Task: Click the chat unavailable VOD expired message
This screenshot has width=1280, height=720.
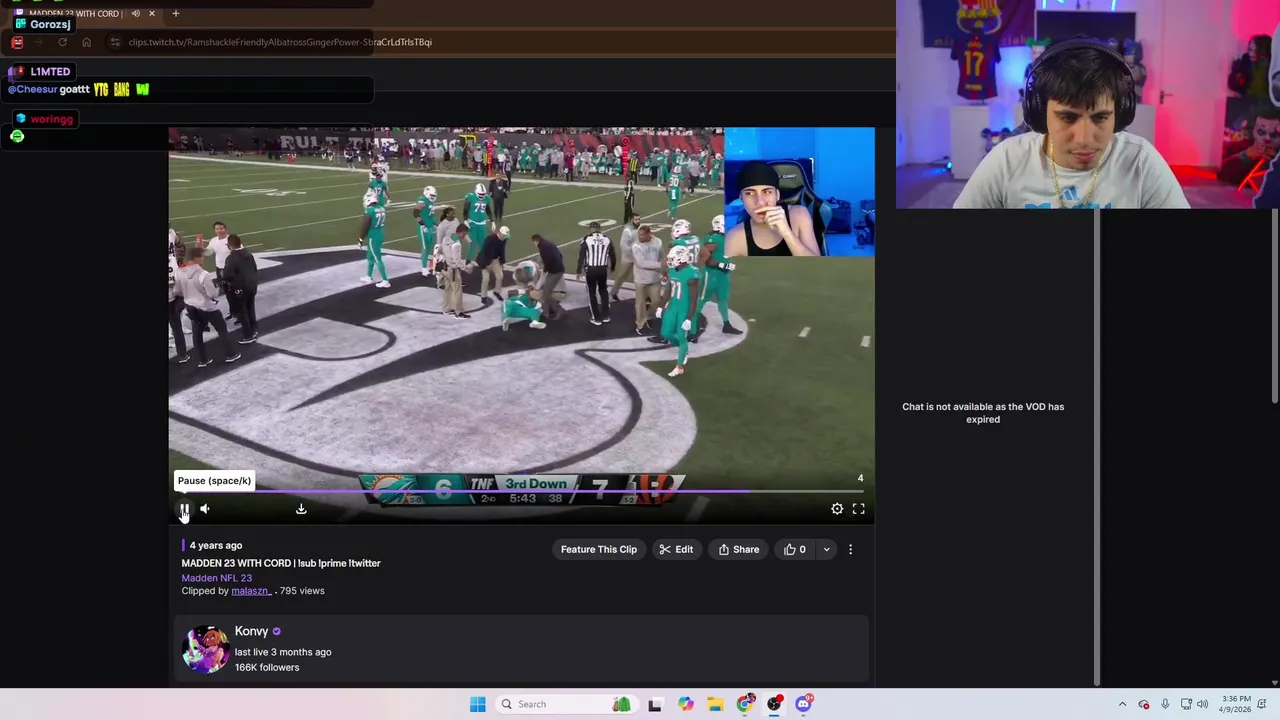Action: click(983, 413)
